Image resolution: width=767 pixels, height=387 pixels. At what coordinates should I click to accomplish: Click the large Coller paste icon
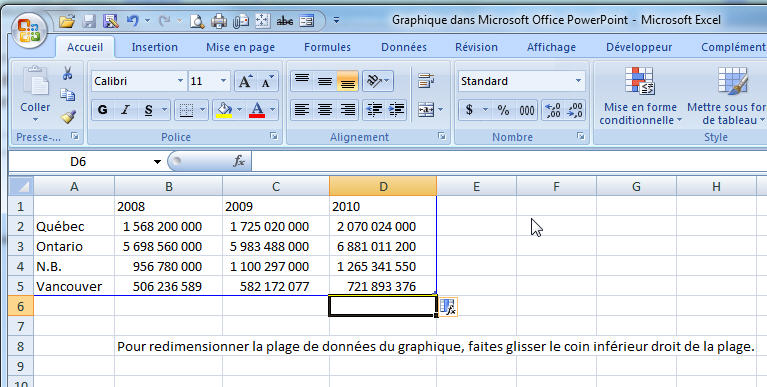coord(36,81)
